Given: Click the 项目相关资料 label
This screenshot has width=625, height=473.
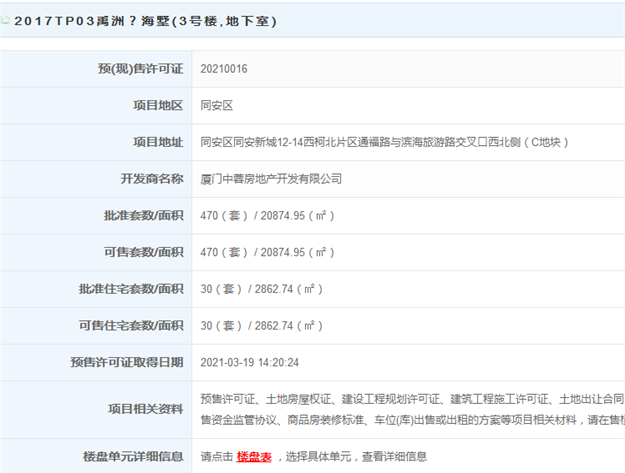Looking at the screenshot, I should click(x=145, y=409).
